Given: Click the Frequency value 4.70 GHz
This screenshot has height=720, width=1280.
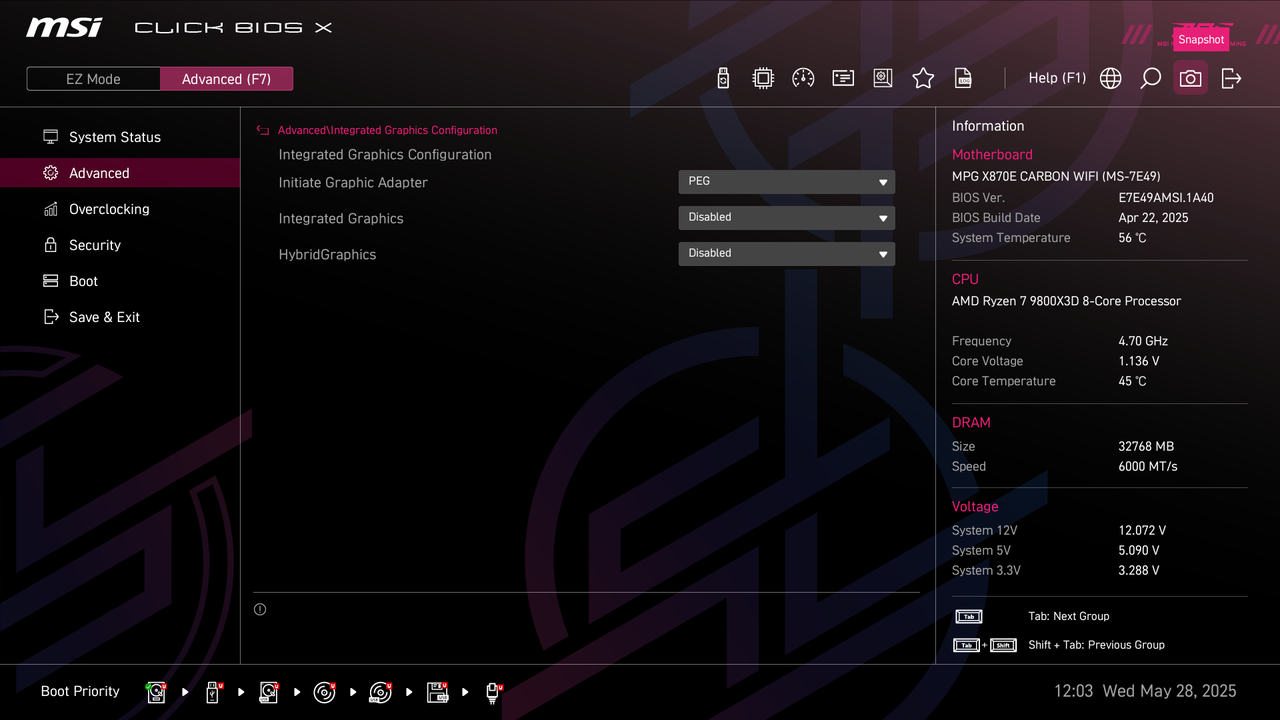Looking at the screenshot, I should [1143, 341].
